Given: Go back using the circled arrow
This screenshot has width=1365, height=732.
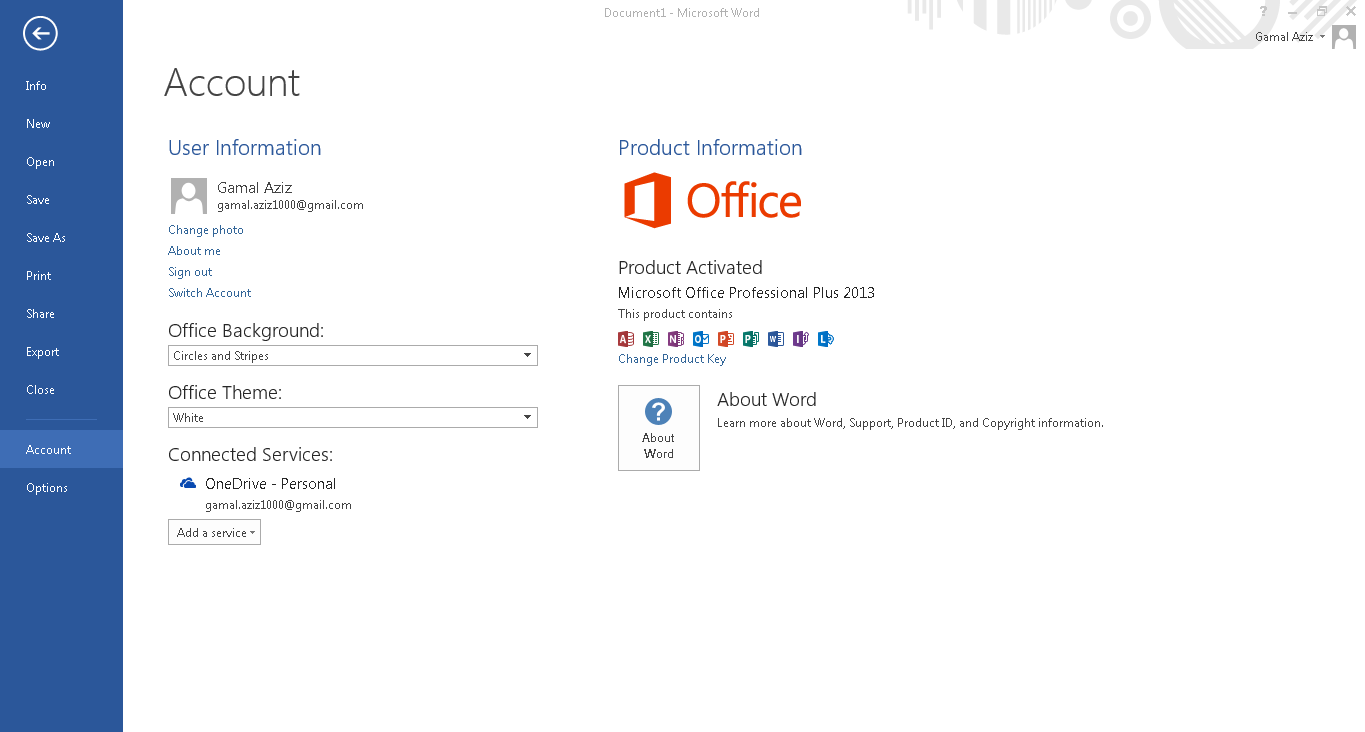Looking at the screenshot, I should click(40, 34).
